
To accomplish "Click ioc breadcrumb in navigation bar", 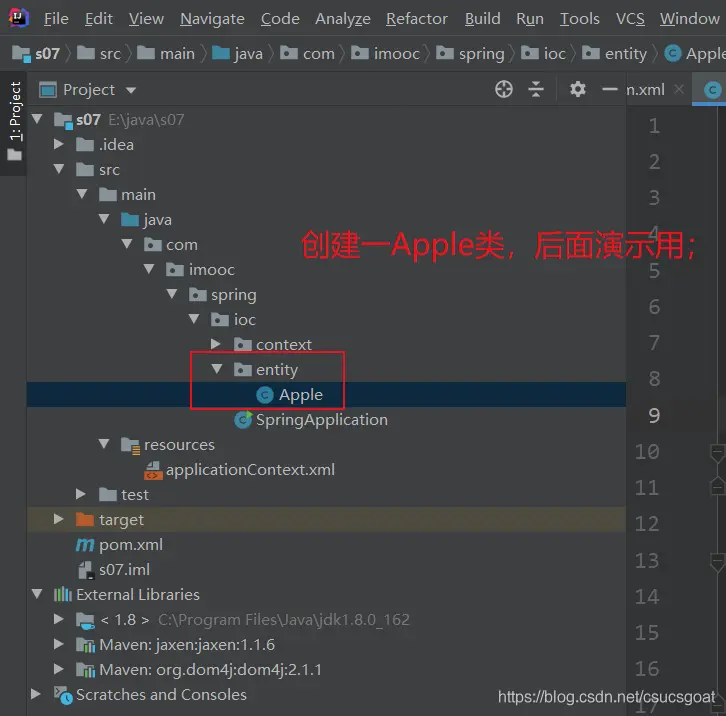I will 544,54.
